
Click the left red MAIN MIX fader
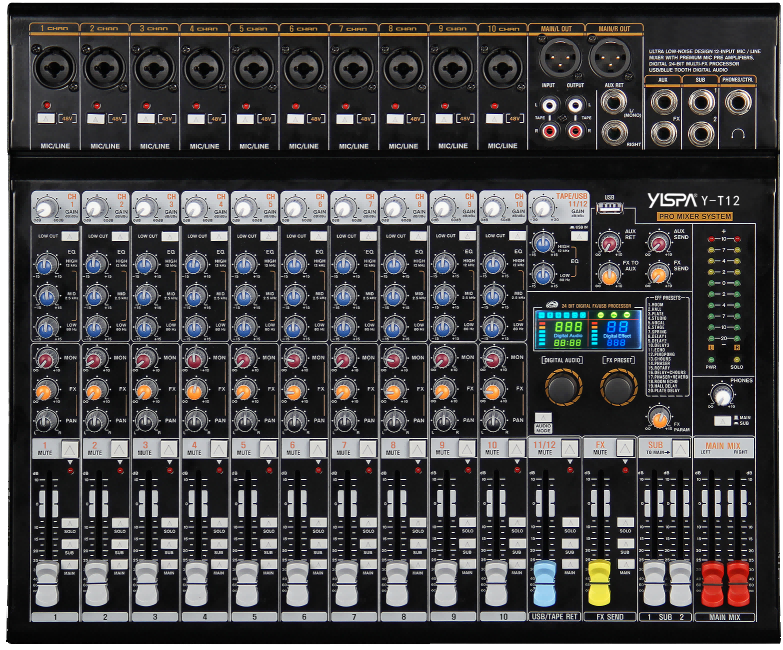[713, 584]
